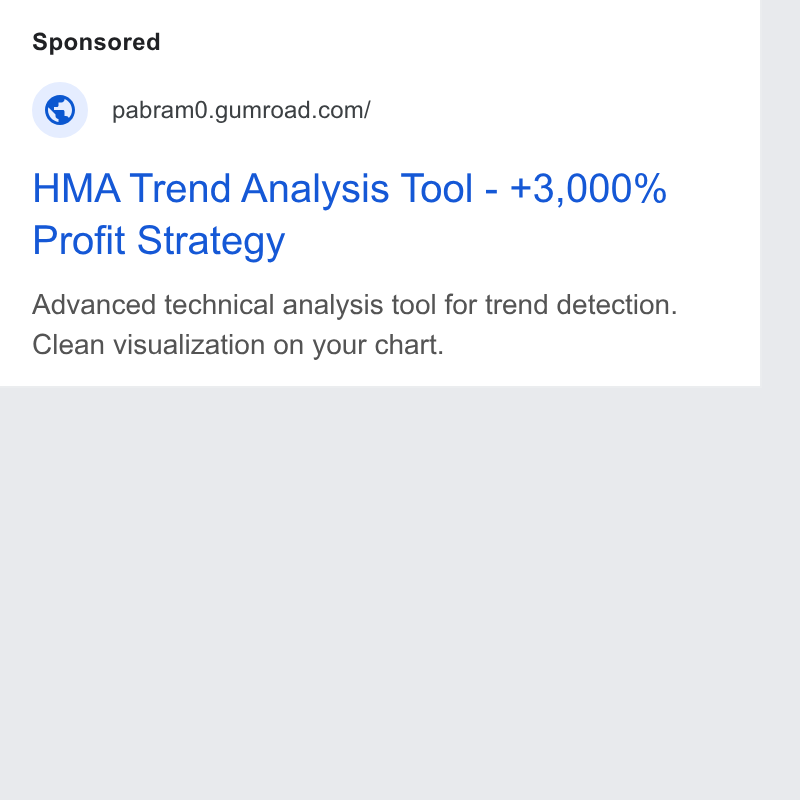Click 'your chart.' at the description end
This screenshot has height=800, width=800.
tap(378, 345)
